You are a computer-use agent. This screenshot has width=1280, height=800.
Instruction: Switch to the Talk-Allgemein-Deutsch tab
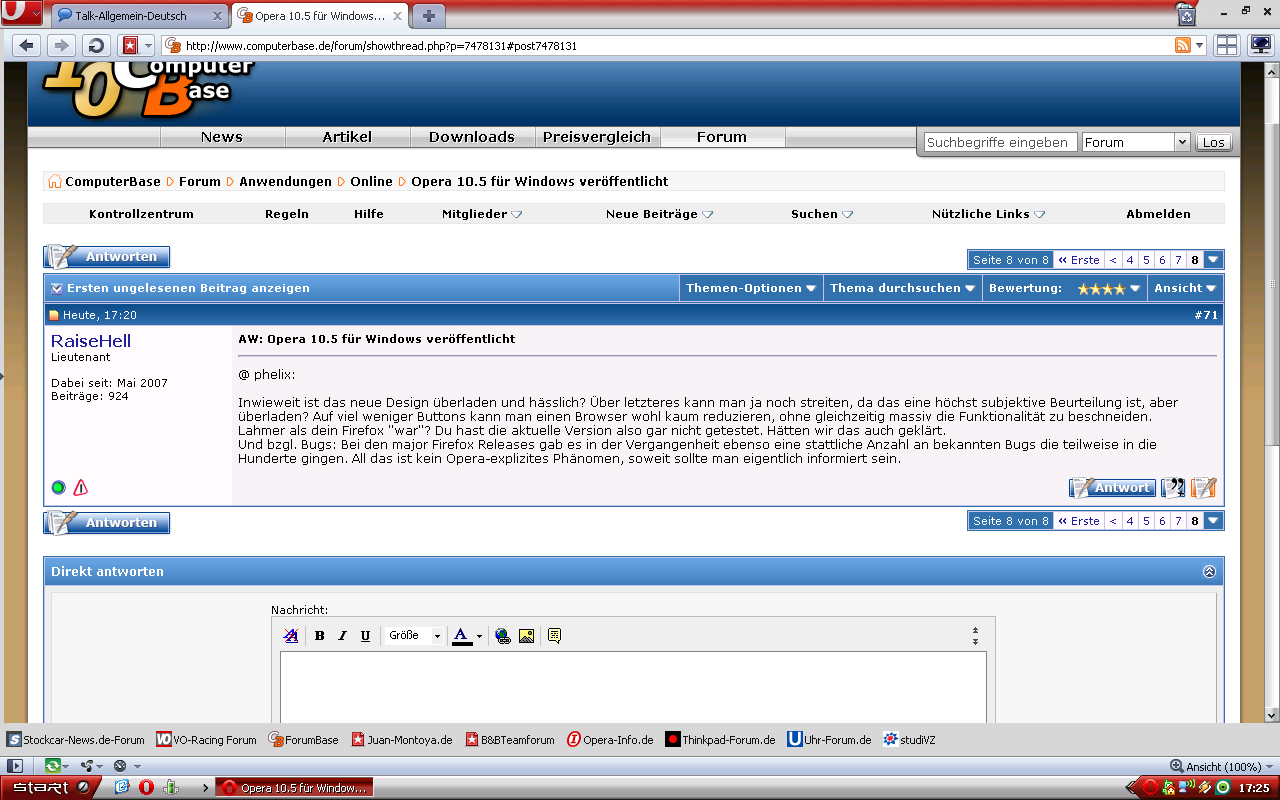tap(140, 15)
